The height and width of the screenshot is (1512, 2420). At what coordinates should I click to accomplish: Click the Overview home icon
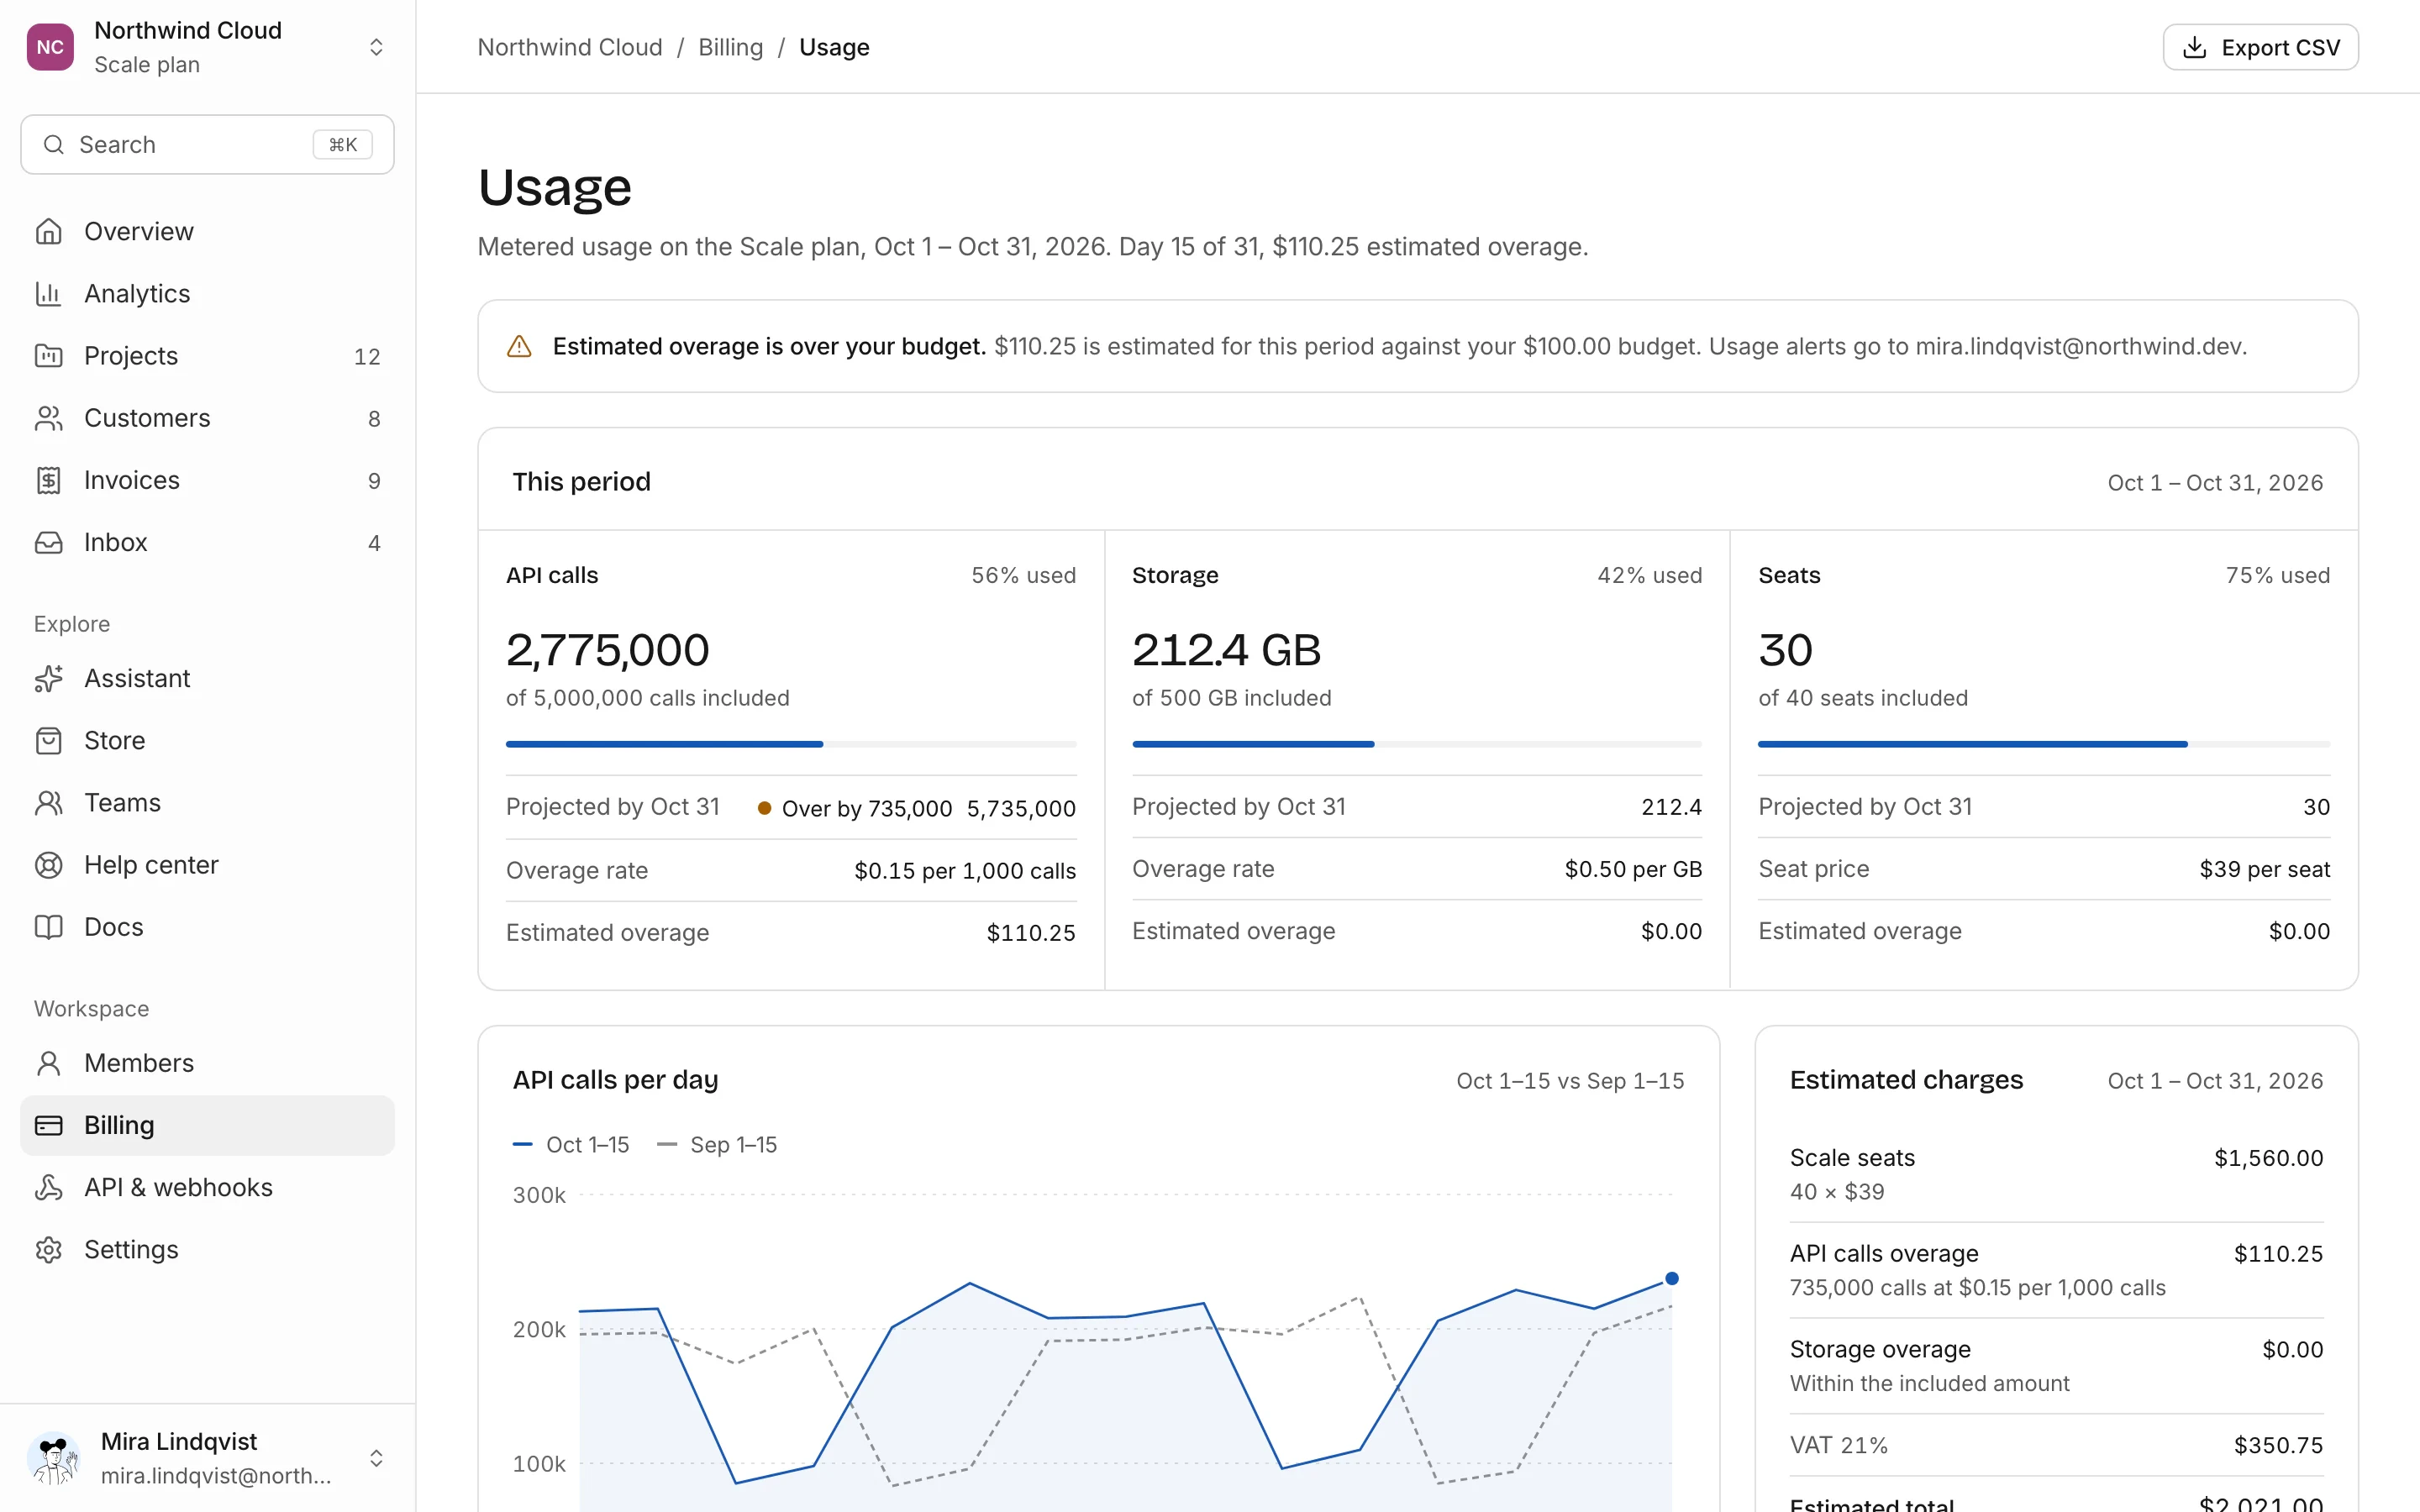[x=49, y=231]
